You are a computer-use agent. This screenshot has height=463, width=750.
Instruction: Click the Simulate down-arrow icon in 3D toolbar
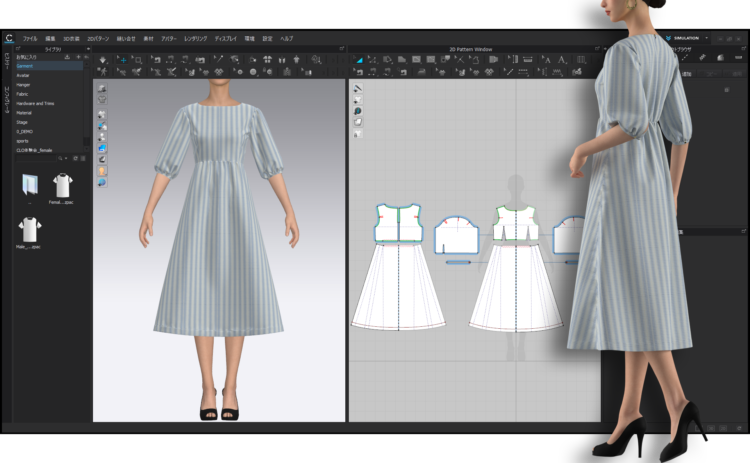coord(103,60)
